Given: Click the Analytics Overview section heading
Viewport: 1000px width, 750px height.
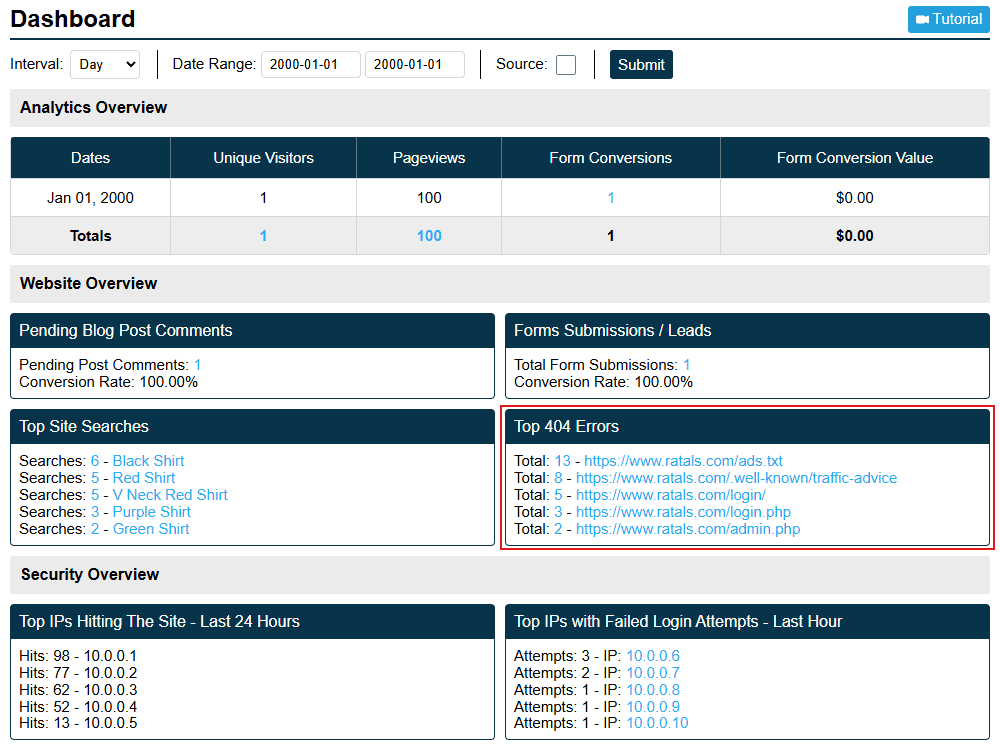Looking at the screenshot, I should [93, 108].
